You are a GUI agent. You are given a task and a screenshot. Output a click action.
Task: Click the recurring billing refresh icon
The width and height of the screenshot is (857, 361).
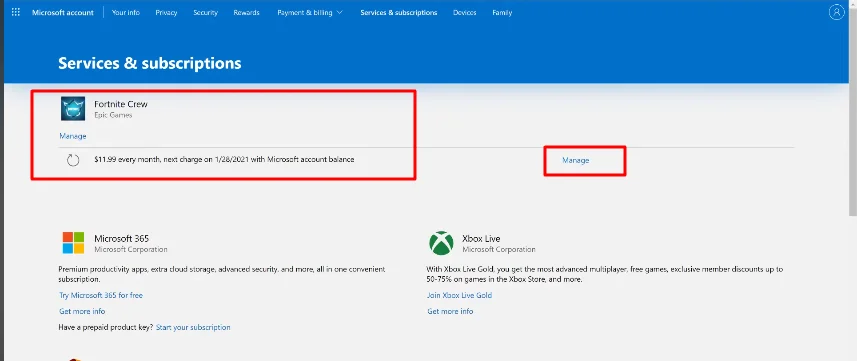[x=73, y=160]
